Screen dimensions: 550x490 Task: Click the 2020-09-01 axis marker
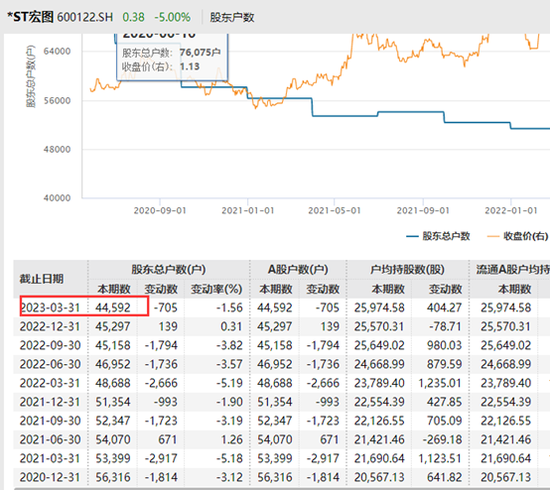pos(160,210)
